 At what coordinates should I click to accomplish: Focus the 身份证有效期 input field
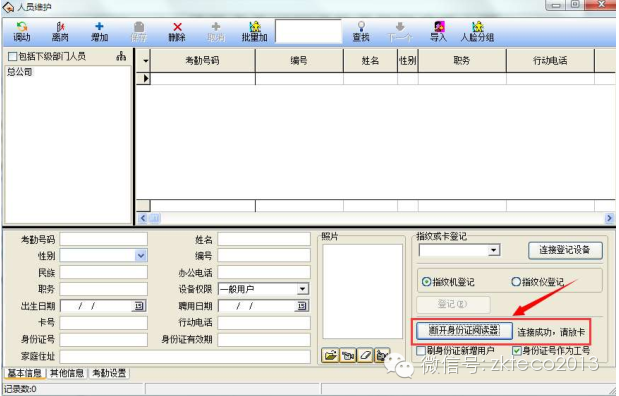(x=264, y=340)
